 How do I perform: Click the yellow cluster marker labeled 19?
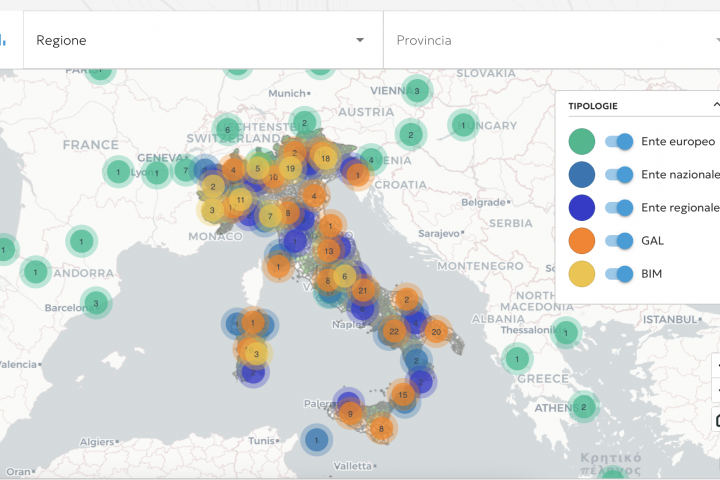point(290,169)
